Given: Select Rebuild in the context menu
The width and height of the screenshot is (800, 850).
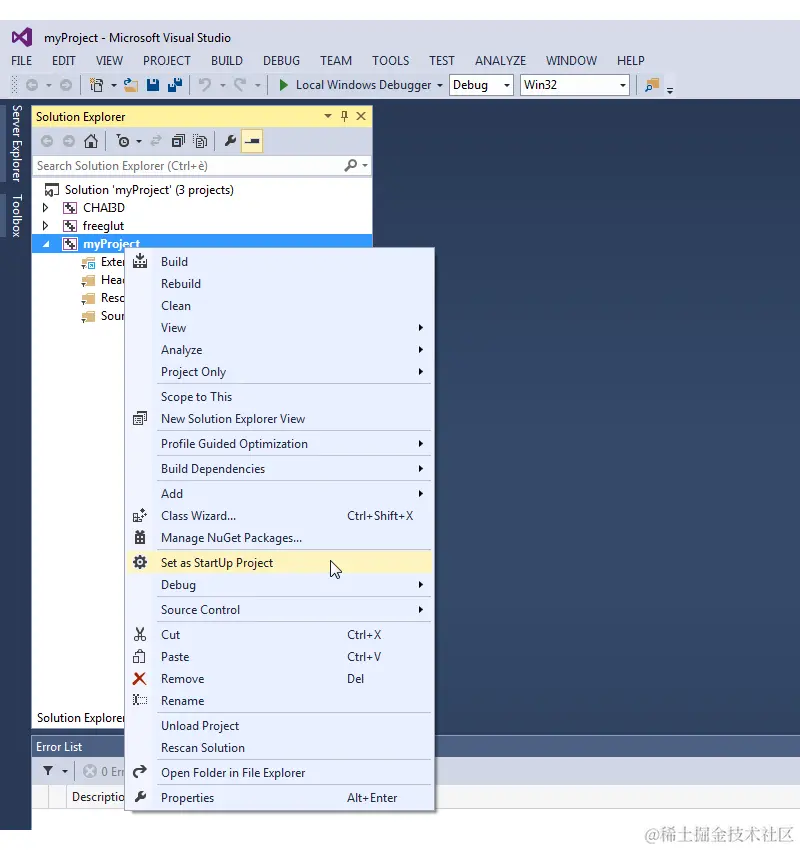Looking at the screenshot, I should click(x=279, y=284).
